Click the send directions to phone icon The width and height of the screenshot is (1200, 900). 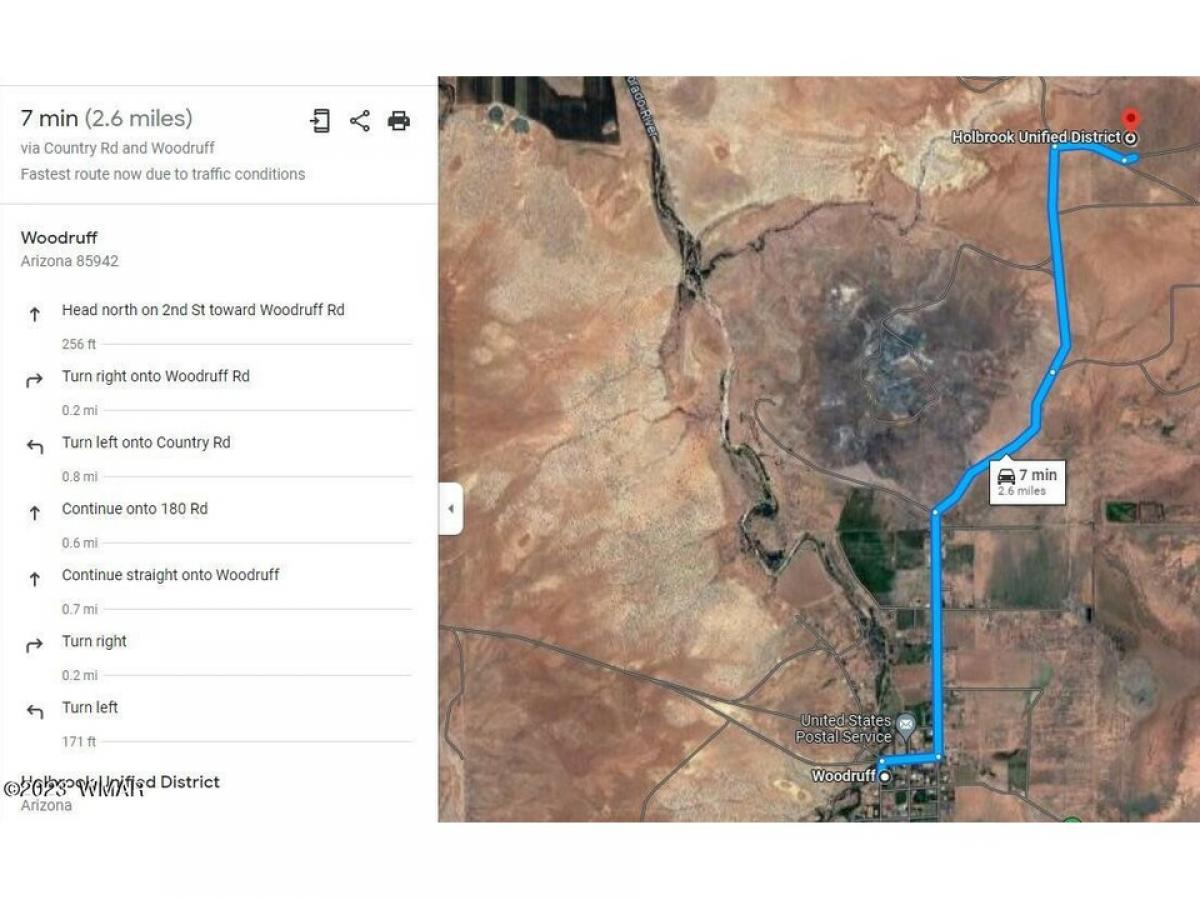coord(320,121)
